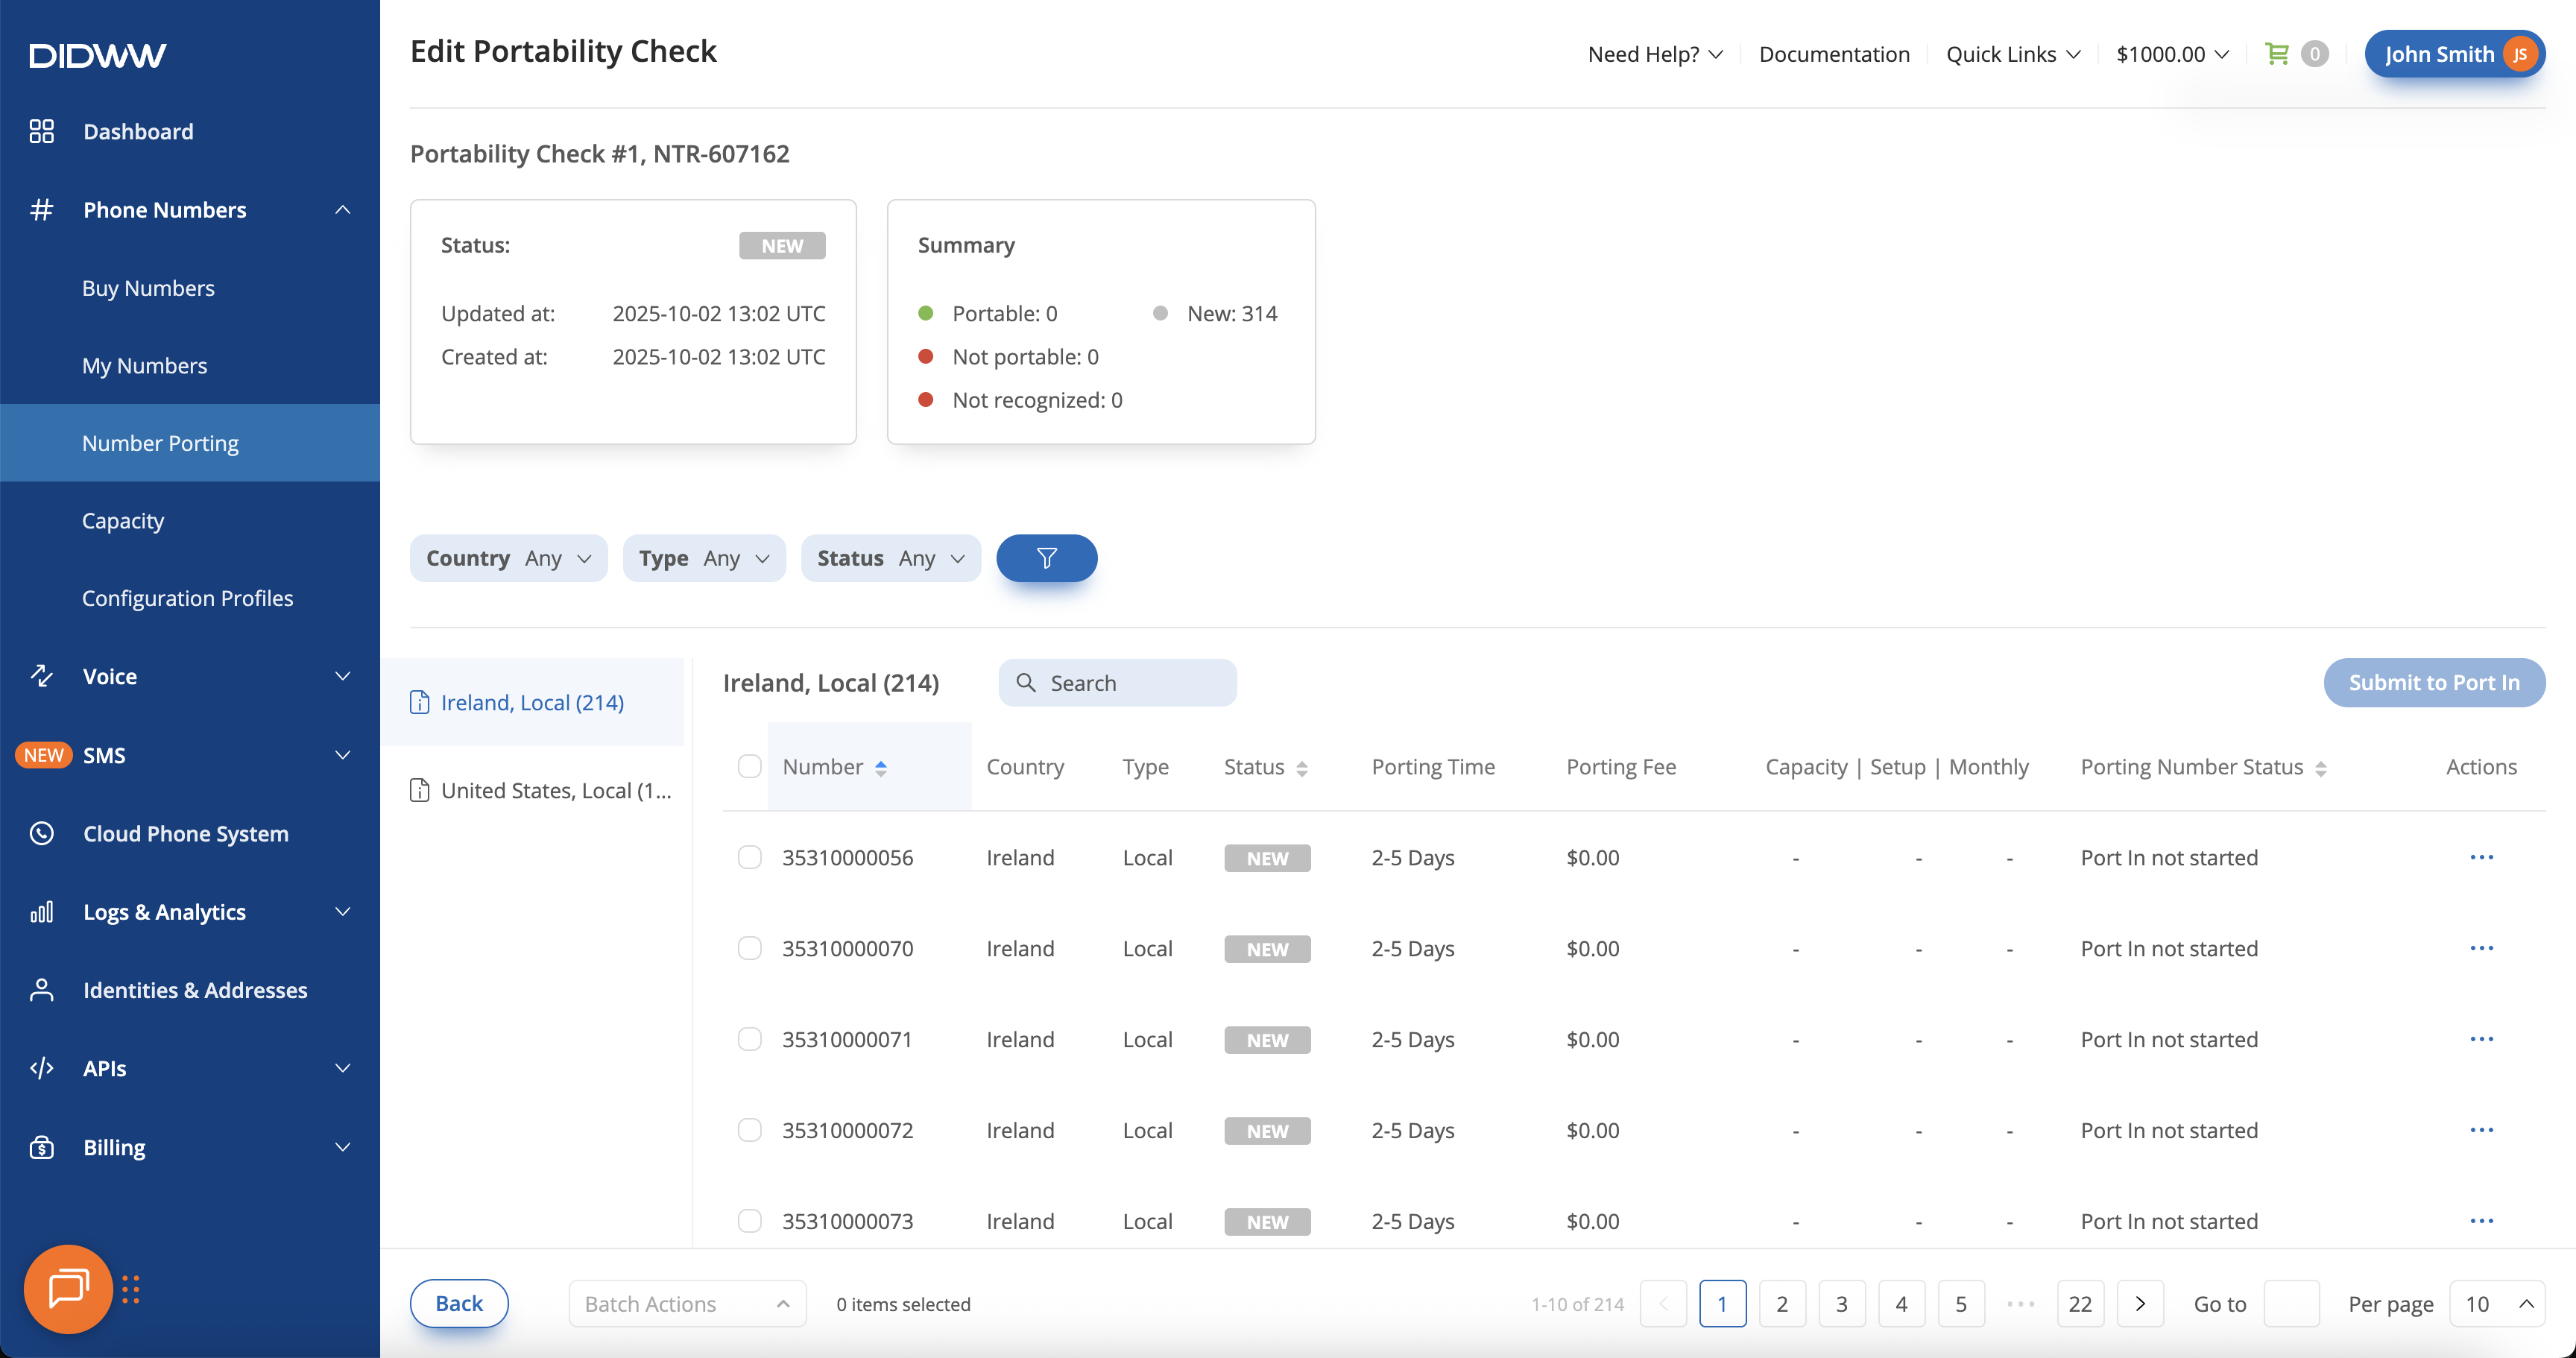Screen dimensions: 2576x1358
Task: Expand the Batch Actions dropdown
Action: (687, 1303)
